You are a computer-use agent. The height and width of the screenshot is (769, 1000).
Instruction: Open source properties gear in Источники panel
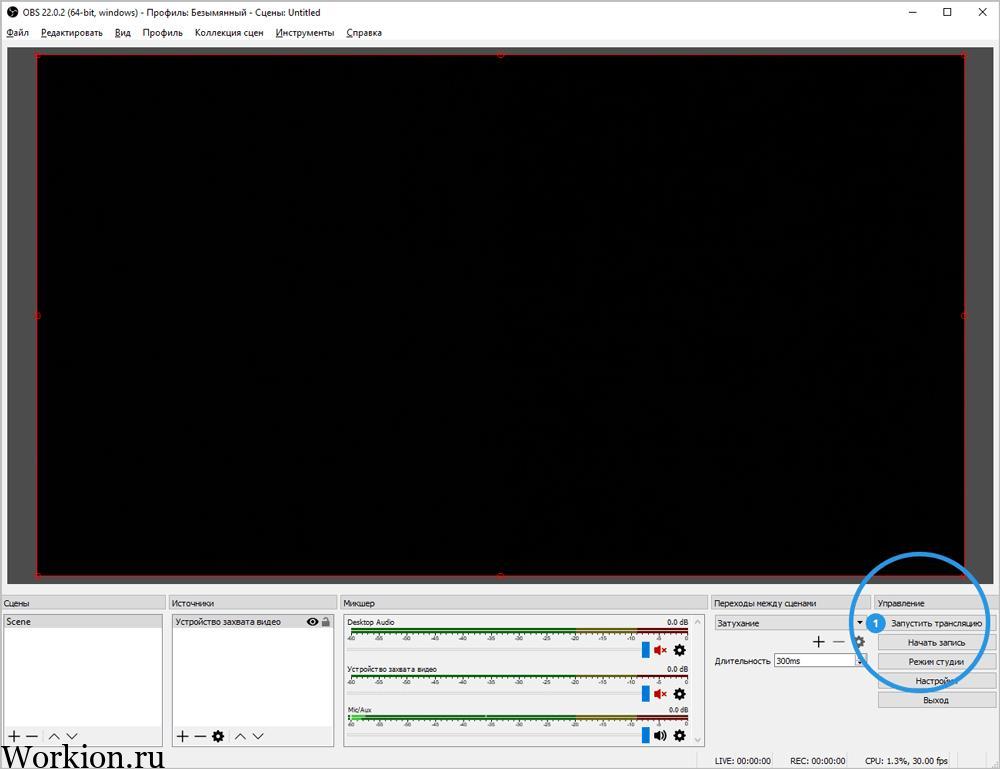pyautogui.click(x=218, y=736)
